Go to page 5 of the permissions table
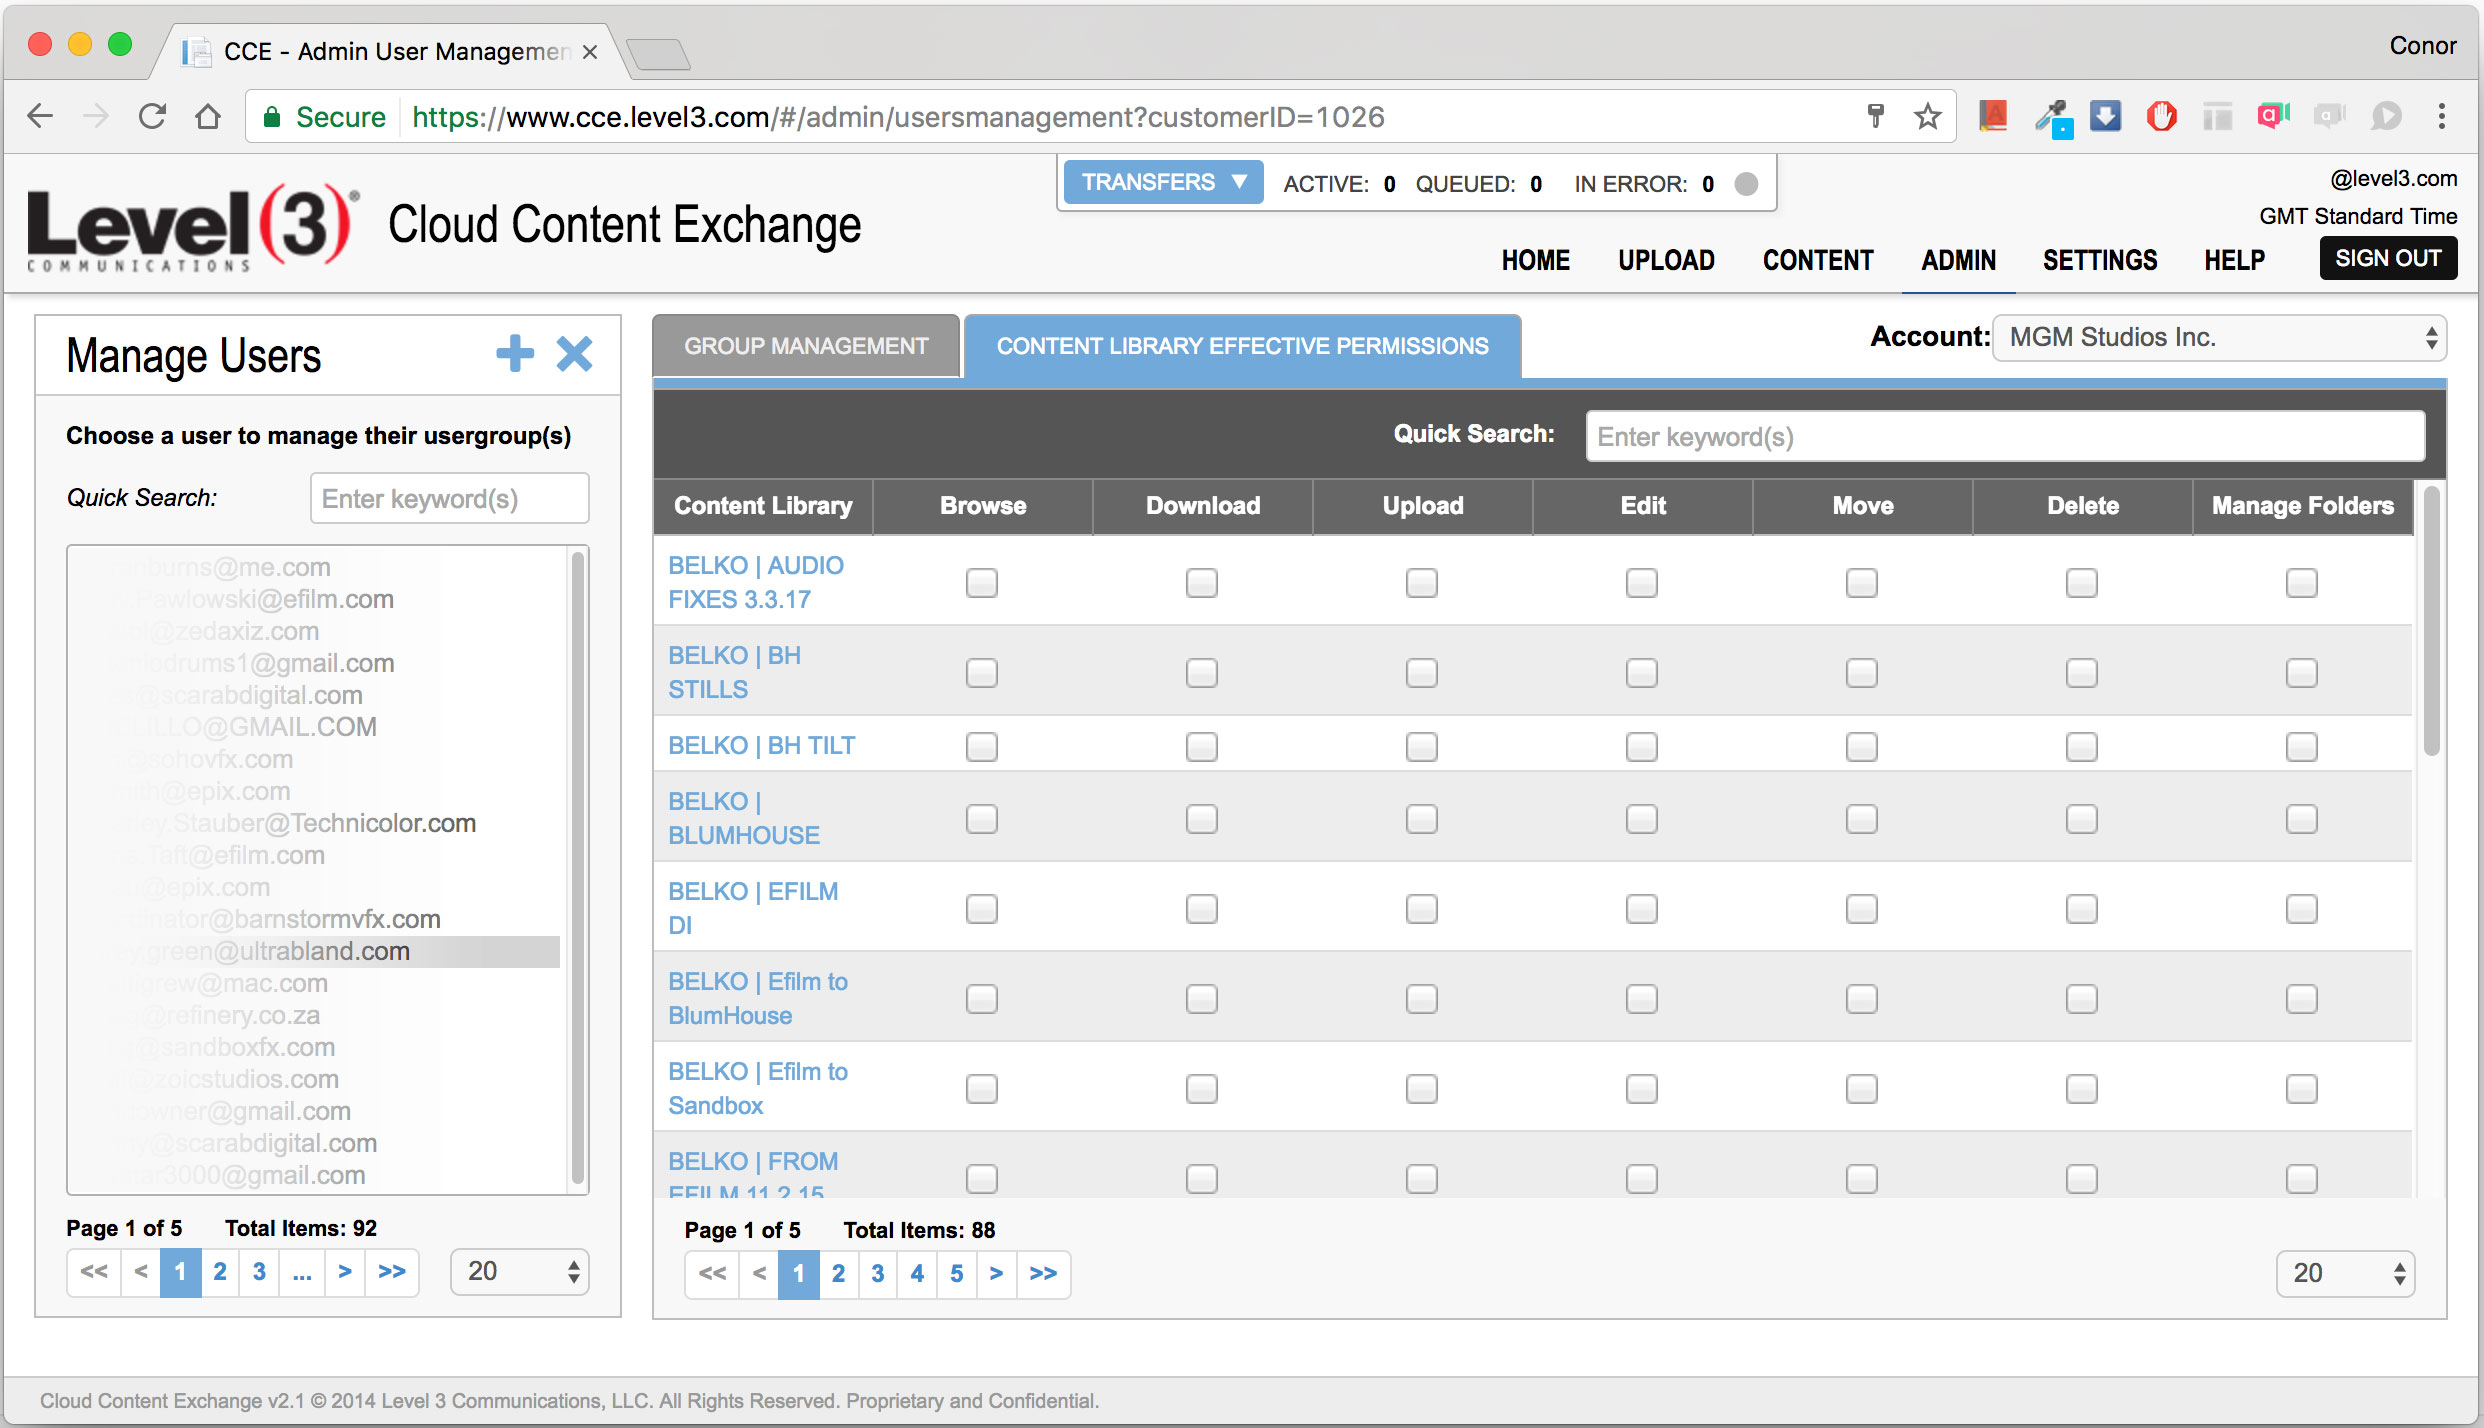This screenshot has width=2484, height=1428. (x=957, y=1274)
